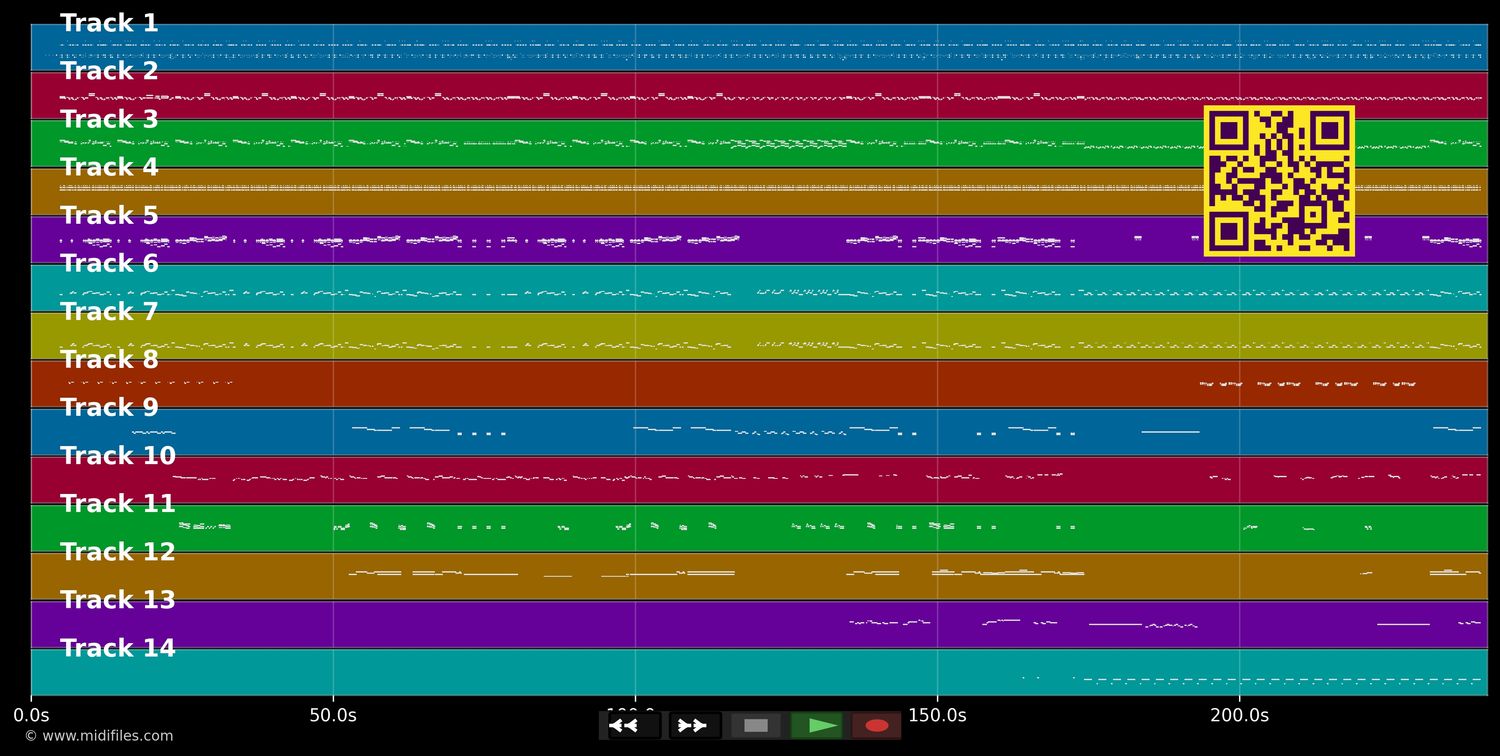1500x756 pixels.
Task: Select the Track 3 label
Action: coord(109,119)
